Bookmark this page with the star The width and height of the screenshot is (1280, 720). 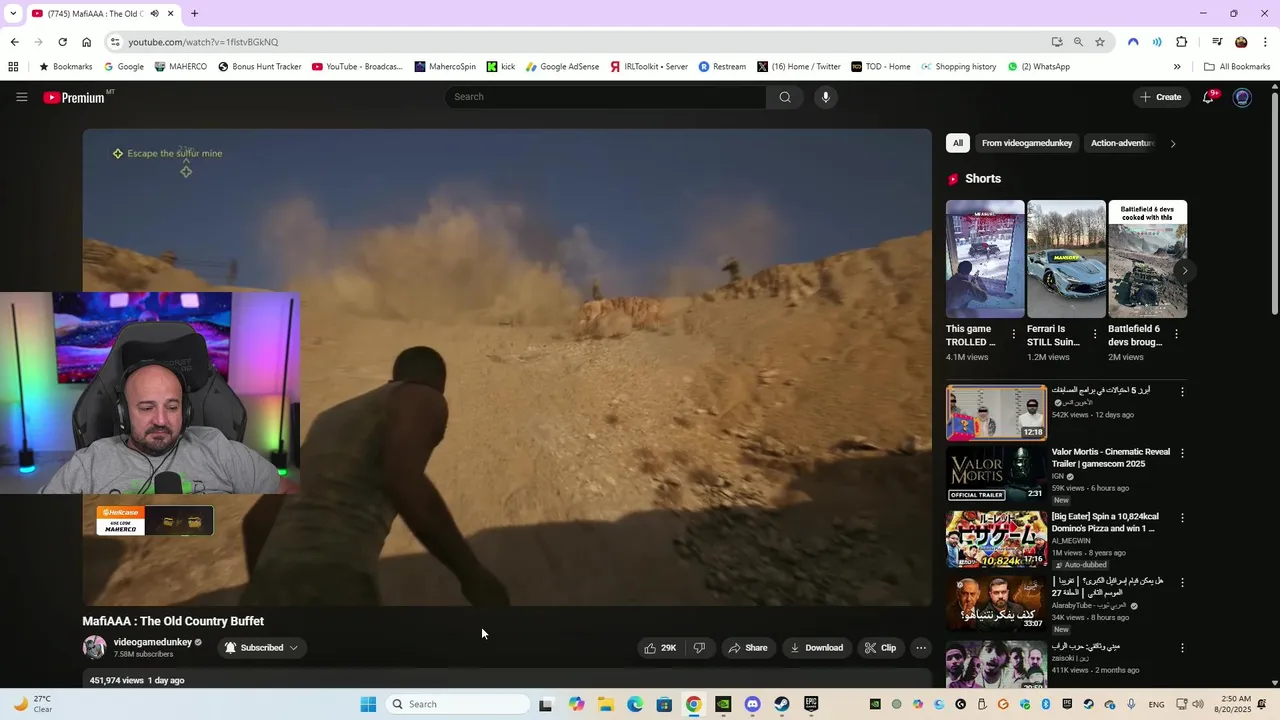pyautogui.click(x=1100, y=42)
